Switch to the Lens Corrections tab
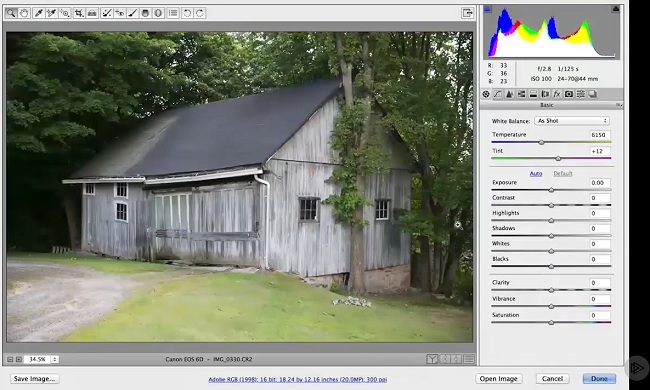Screen dimensions: 650x390 (x=545, y=94)
